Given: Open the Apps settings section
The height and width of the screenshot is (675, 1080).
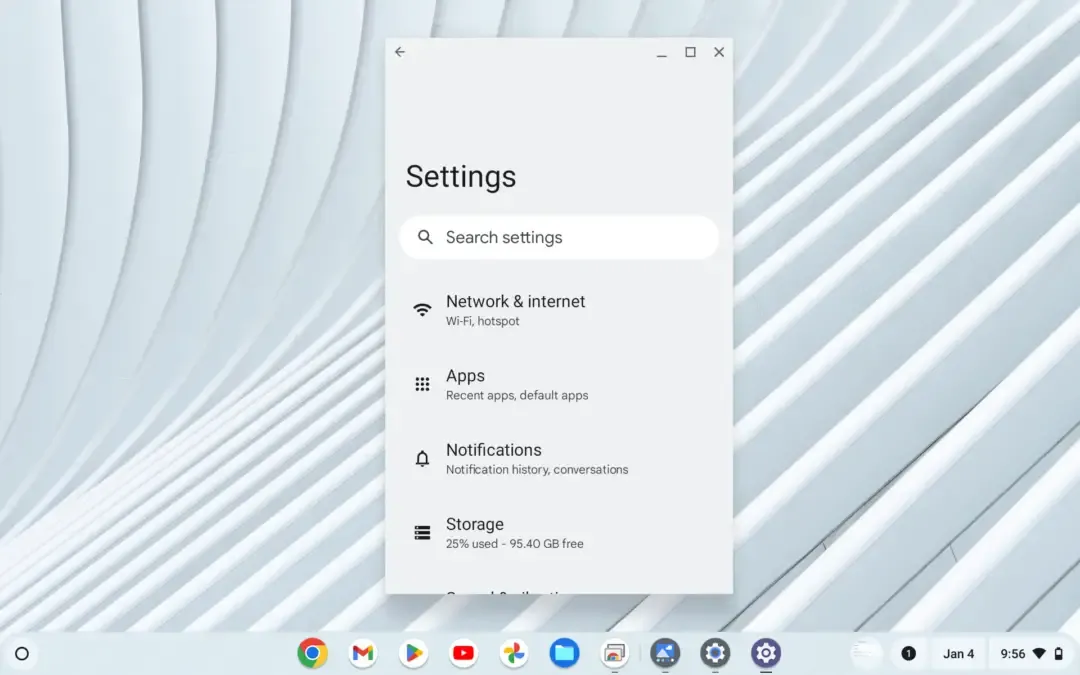Looking at the screenshot, I should coord(559,384).
